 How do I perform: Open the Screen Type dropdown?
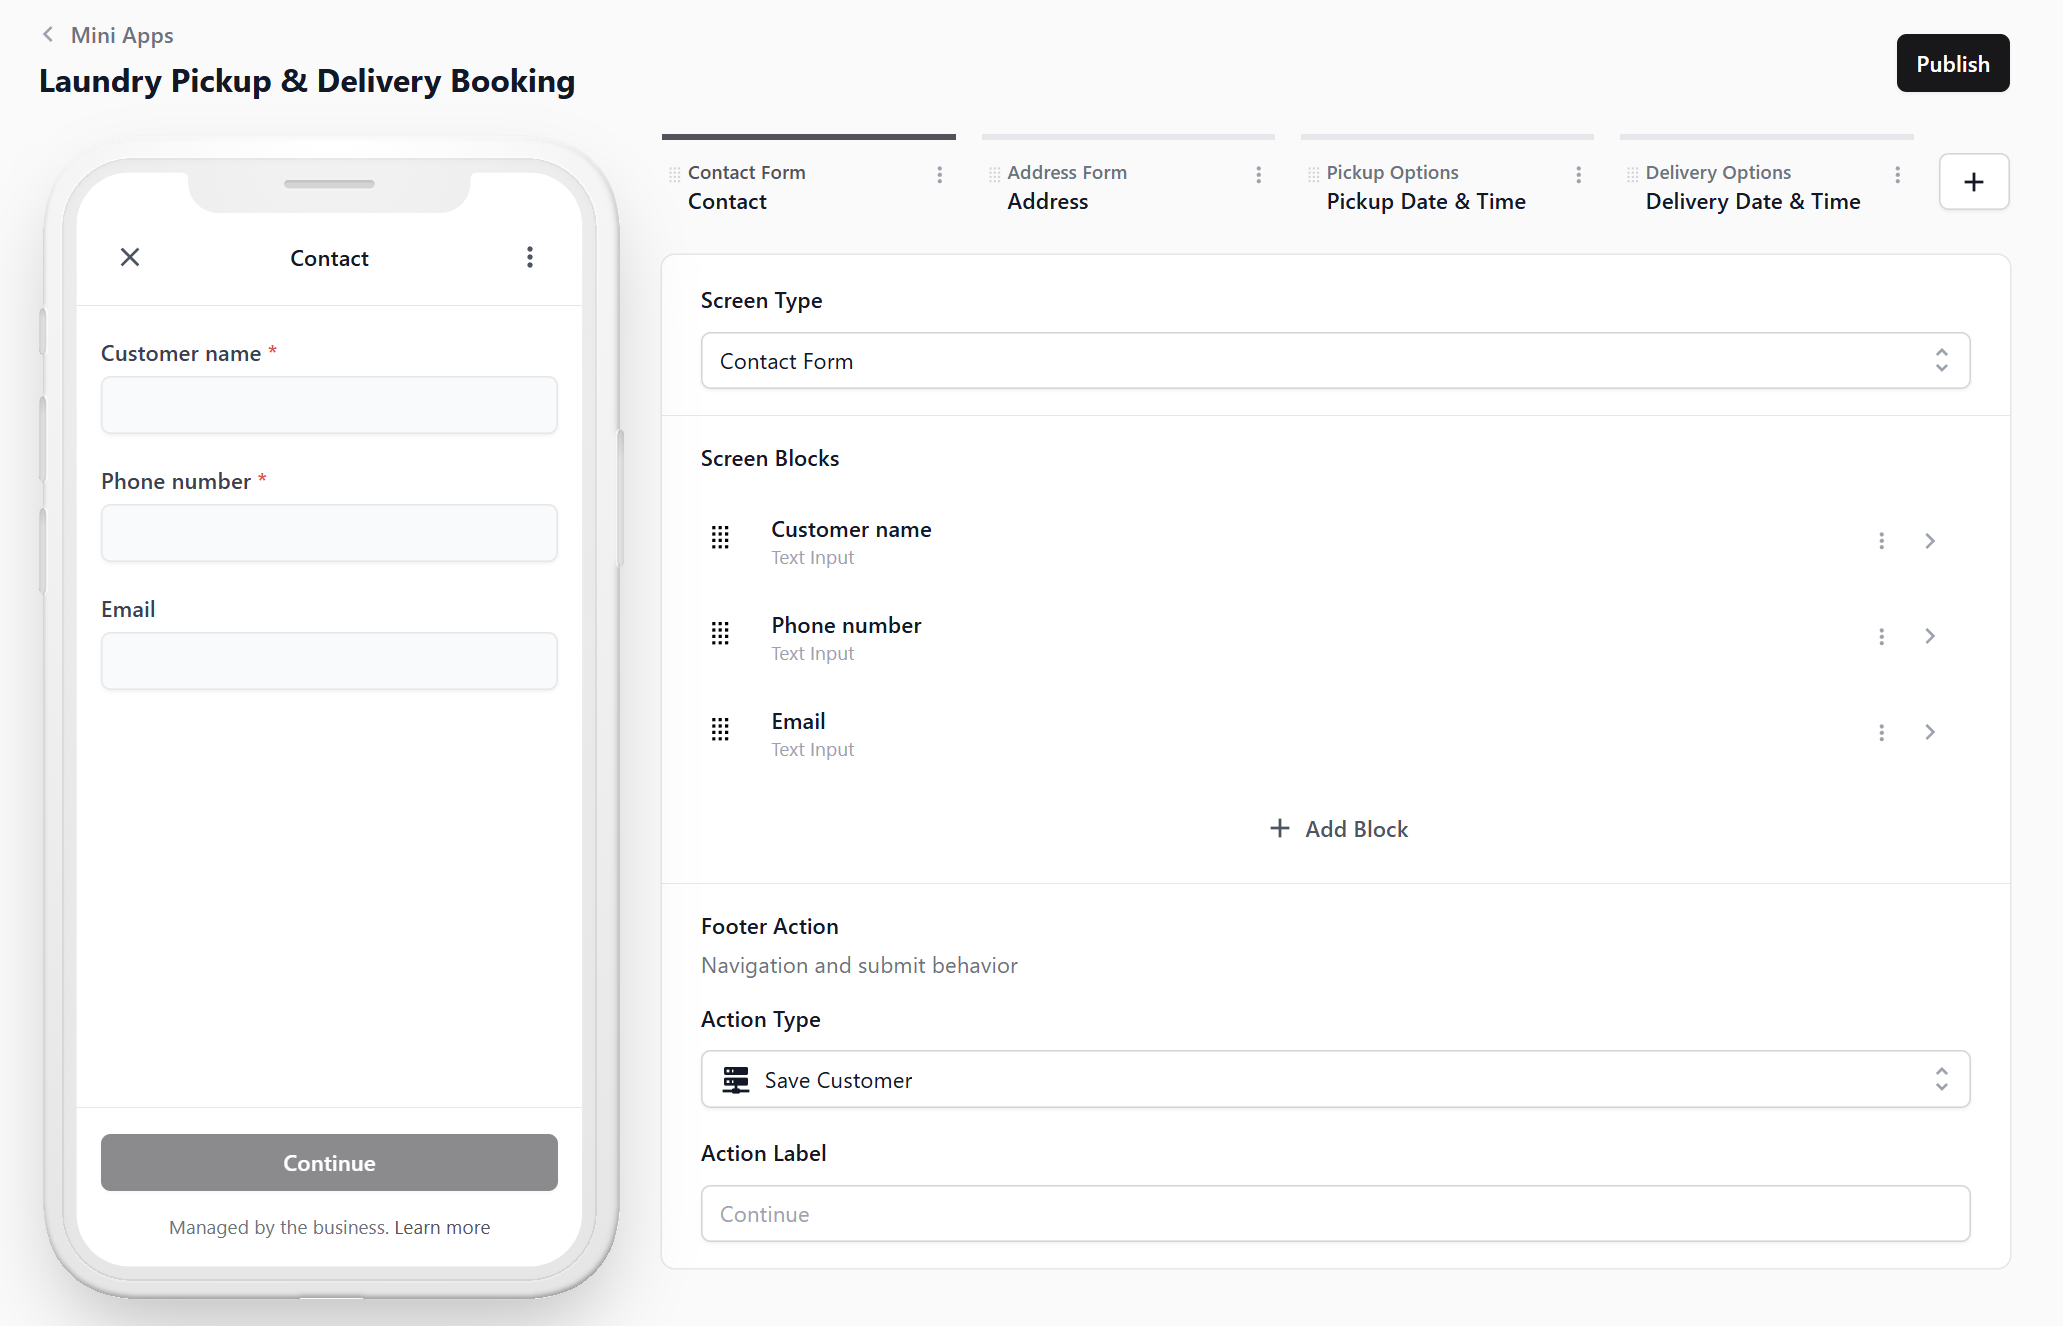click(x=1335, y=361)
